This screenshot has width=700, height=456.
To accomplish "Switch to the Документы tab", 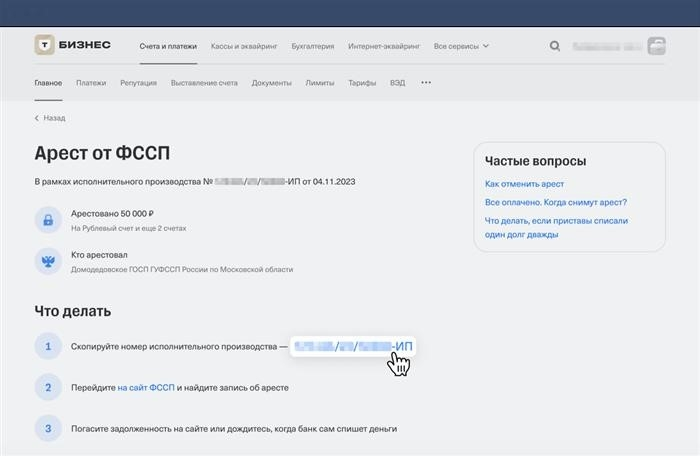I will coord(272,83).
